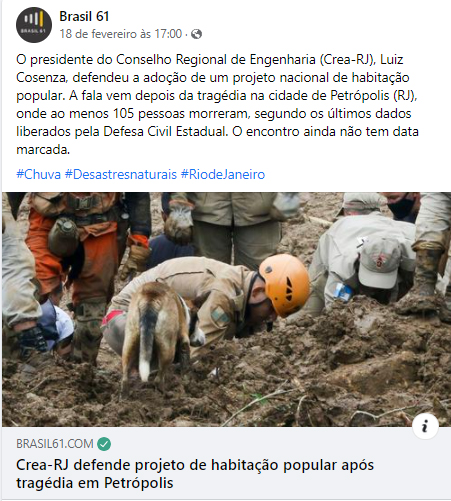Click the BRASIL61.COM source domain
This screenshot has width=451, height=501.
click(x=55, y=444)
